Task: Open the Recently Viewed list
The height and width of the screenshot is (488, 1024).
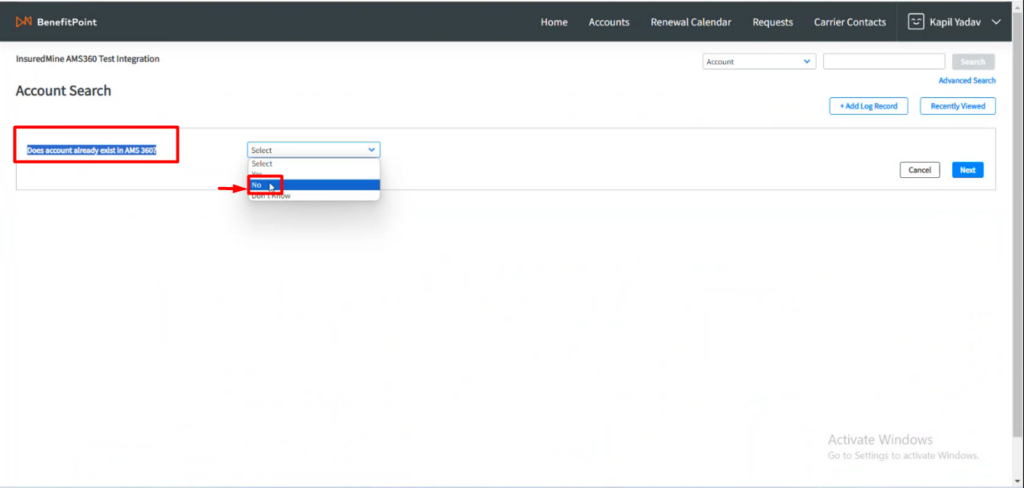Action: coord(957,106)
